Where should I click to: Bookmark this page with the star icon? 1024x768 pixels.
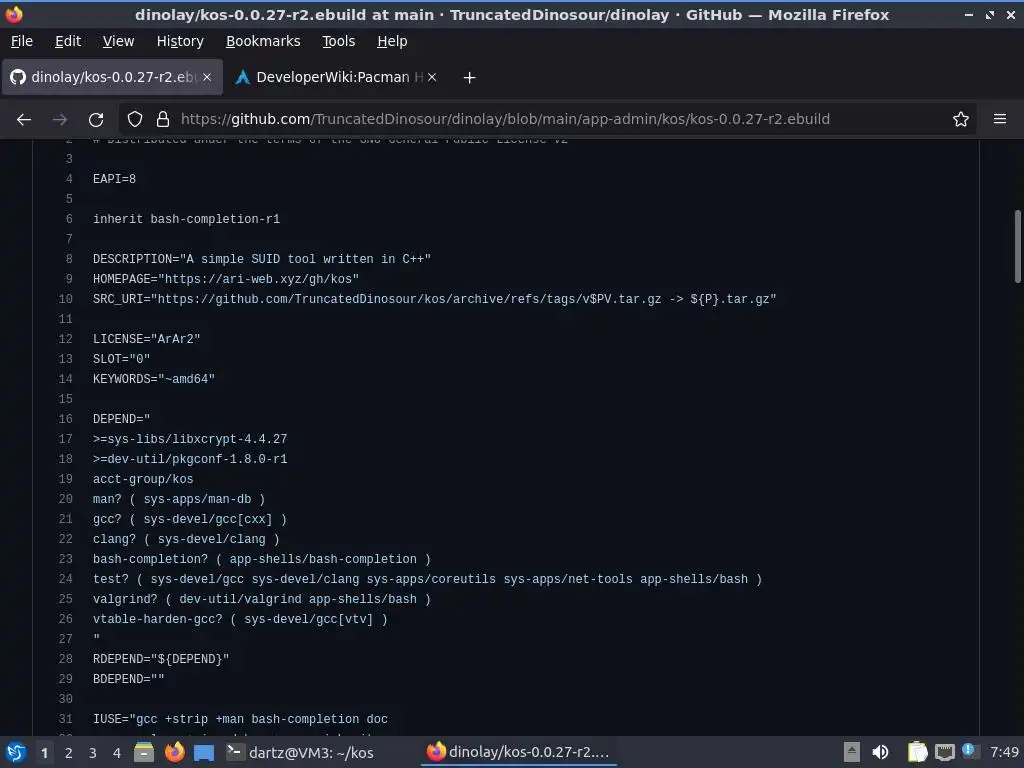pyautogui.click(x=961, y=120)
